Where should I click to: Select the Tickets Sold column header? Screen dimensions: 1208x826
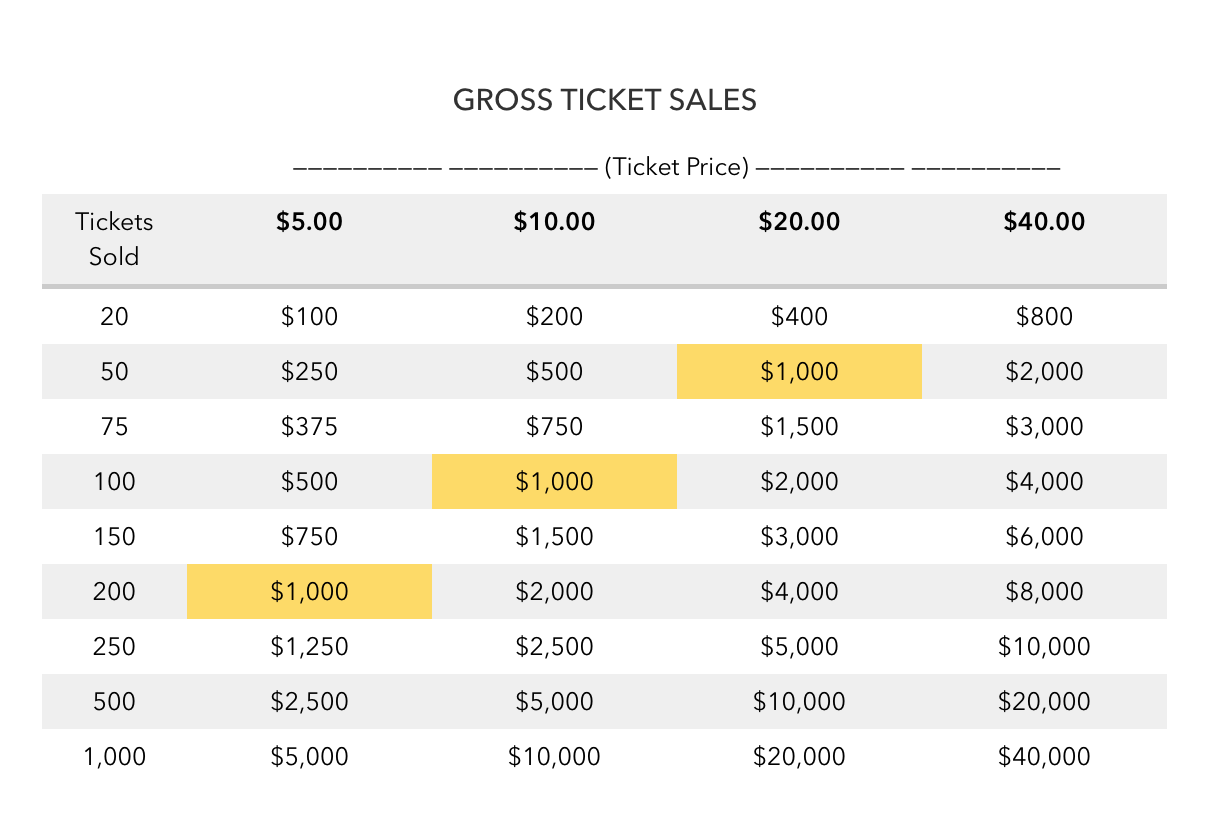tap(114, 239)
